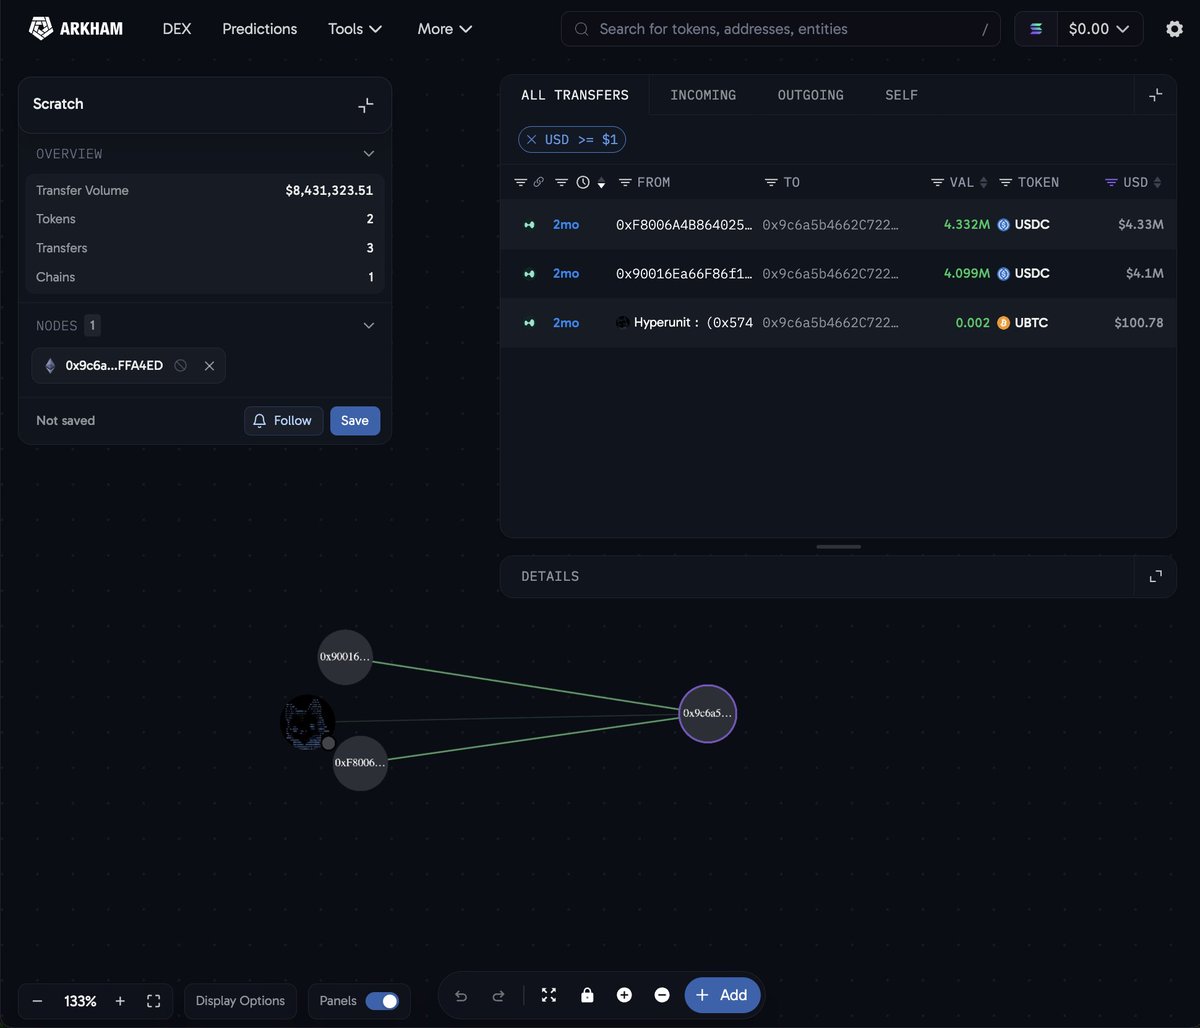Open the Arkham home logo

[75, 29]
